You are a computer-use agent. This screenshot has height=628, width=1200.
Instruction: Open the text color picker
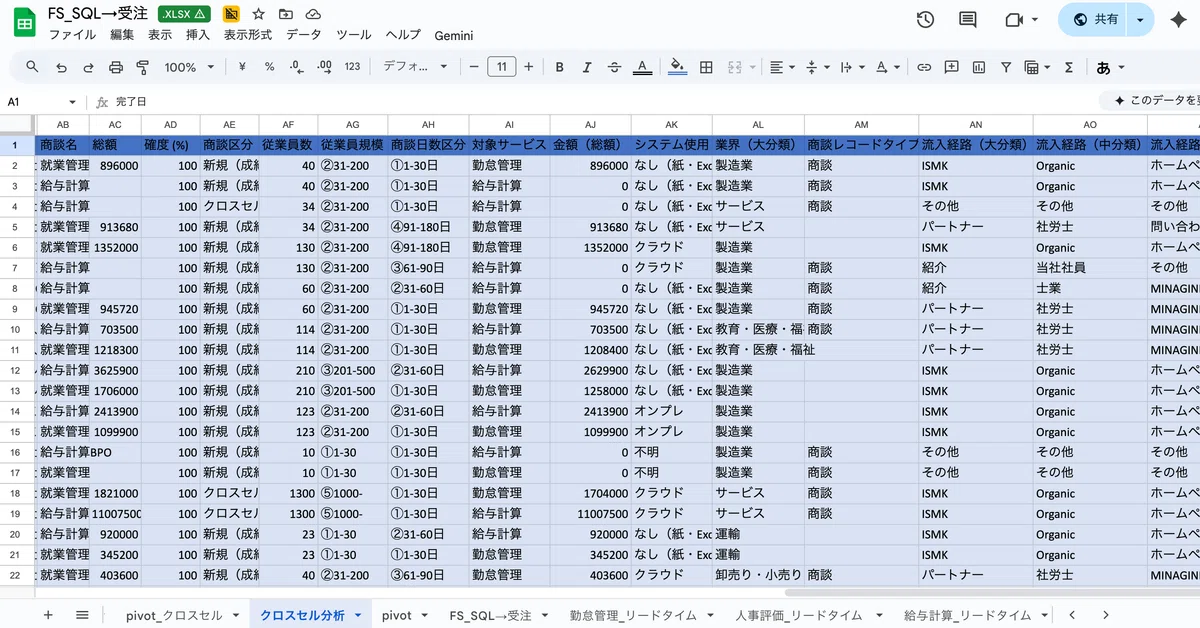click(x=642, y=67)
